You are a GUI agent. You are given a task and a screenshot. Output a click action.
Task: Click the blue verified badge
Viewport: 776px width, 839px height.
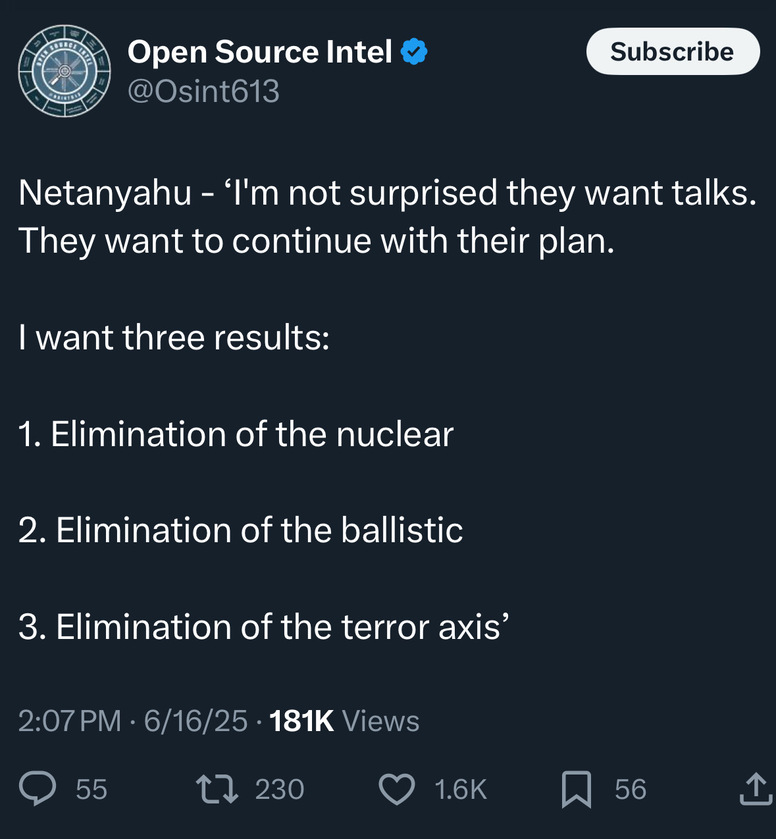[414, 52]
